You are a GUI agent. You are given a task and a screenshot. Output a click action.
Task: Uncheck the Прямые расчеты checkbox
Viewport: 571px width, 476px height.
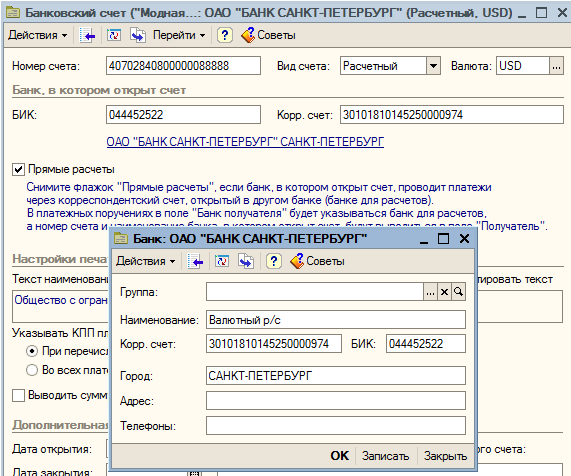point(18,169)
